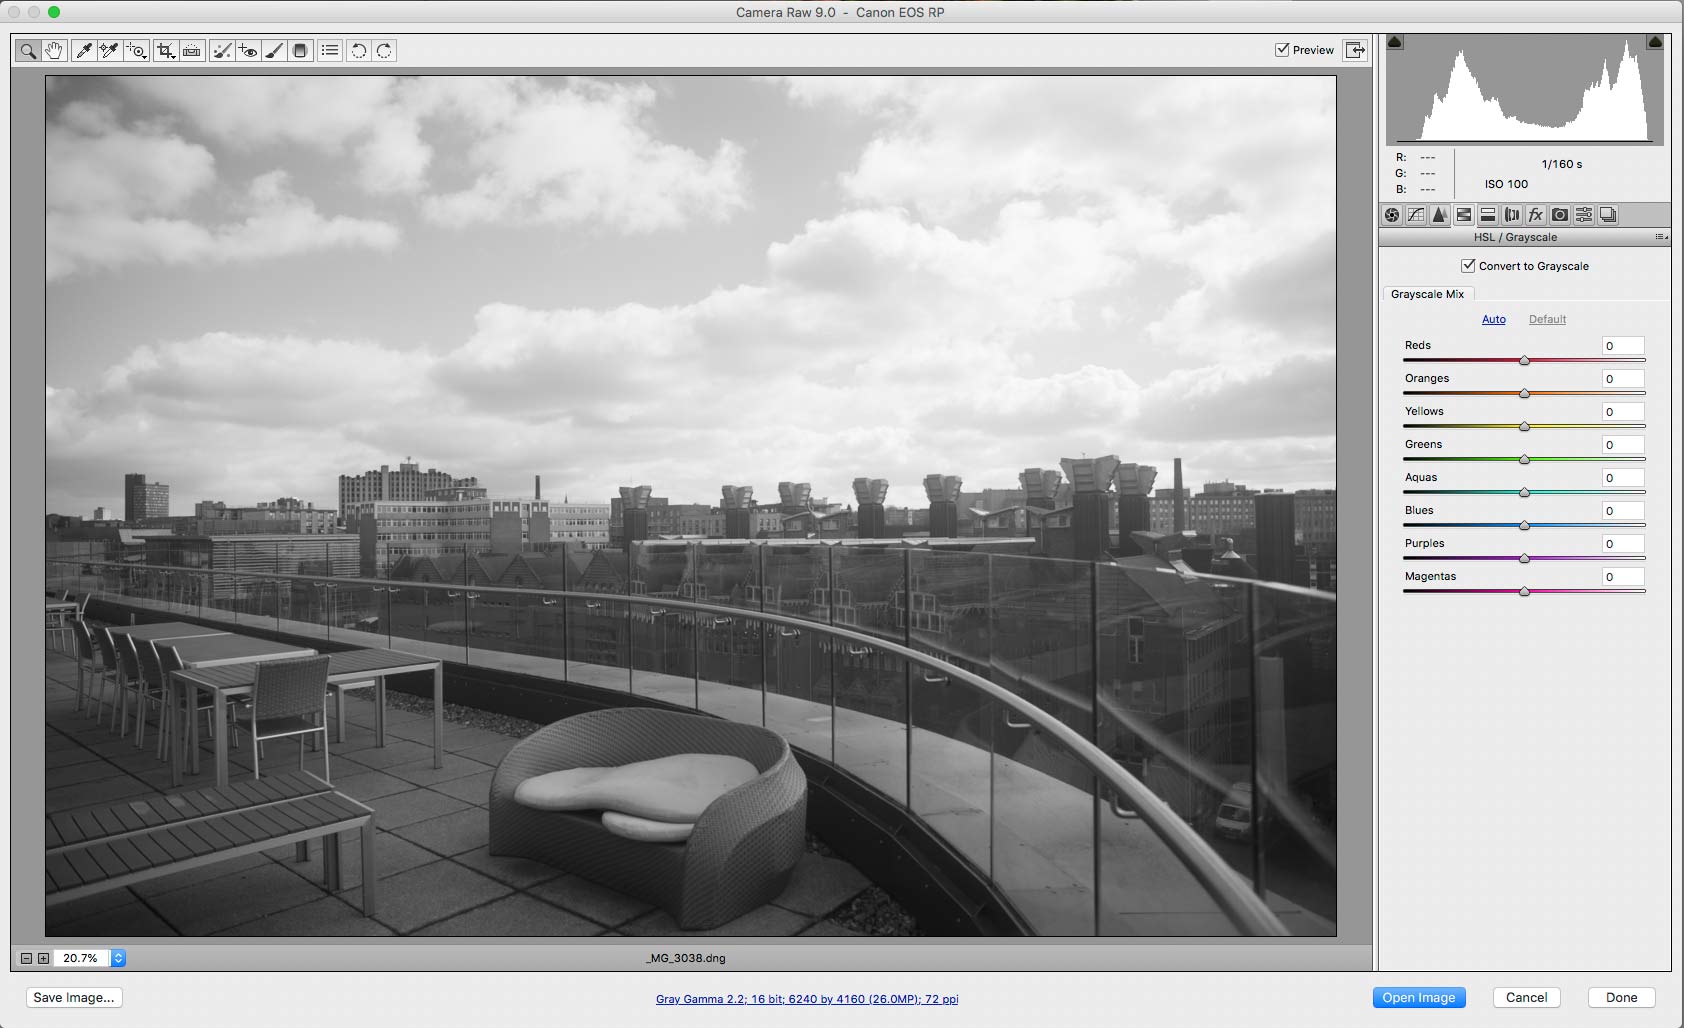This screenshot has height=1028, width=1684.
Task: Click the Open Image button
Action: pyautogui.click(x=1419, y=997)
